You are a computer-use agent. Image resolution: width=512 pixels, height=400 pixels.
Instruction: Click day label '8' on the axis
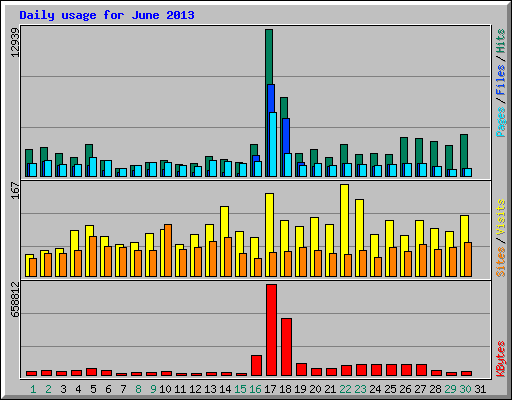click(138, 389)
